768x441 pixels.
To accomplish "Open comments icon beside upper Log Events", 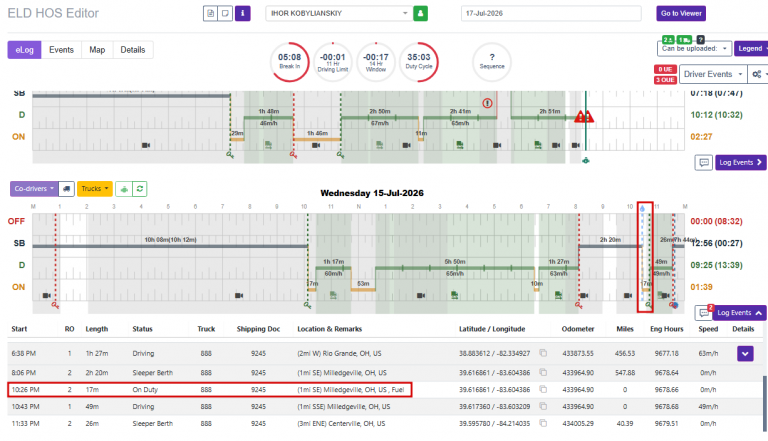I will [703, 163].
